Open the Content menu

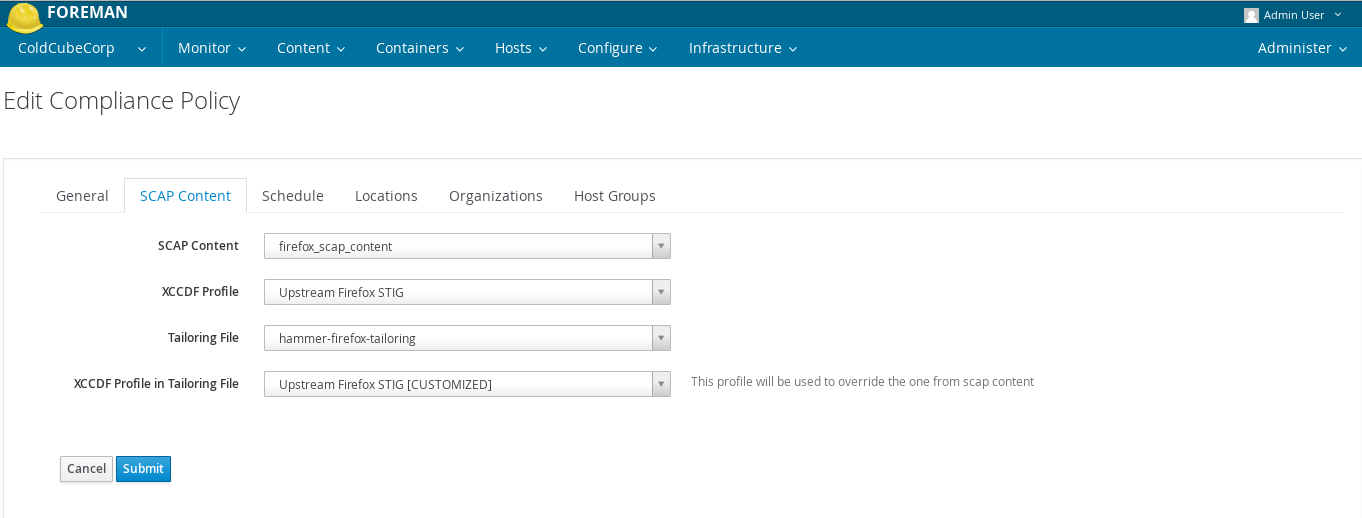(311, 48)
